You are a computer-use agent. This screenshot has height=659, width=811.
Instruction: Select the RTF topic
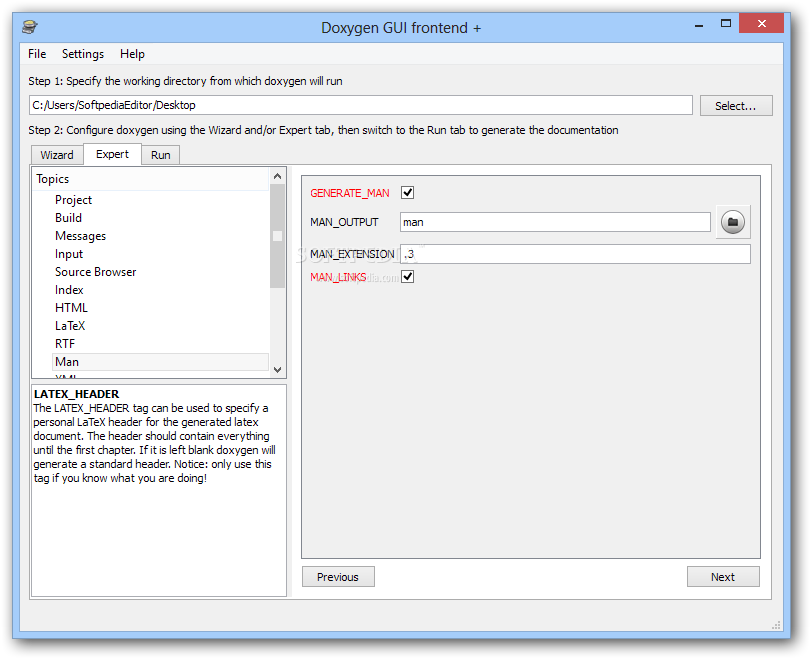pyautogui.click(x=65, y=344)
